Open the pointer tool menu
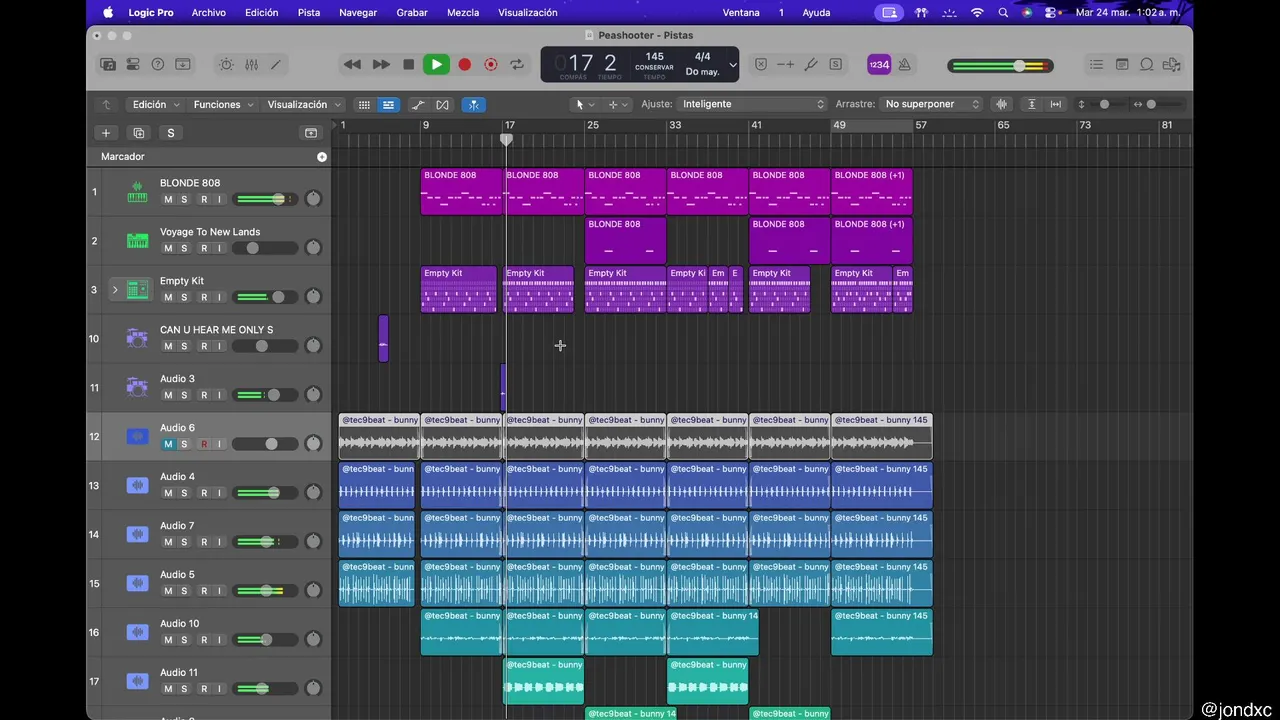1280x720 pixels. click(584, 104)
